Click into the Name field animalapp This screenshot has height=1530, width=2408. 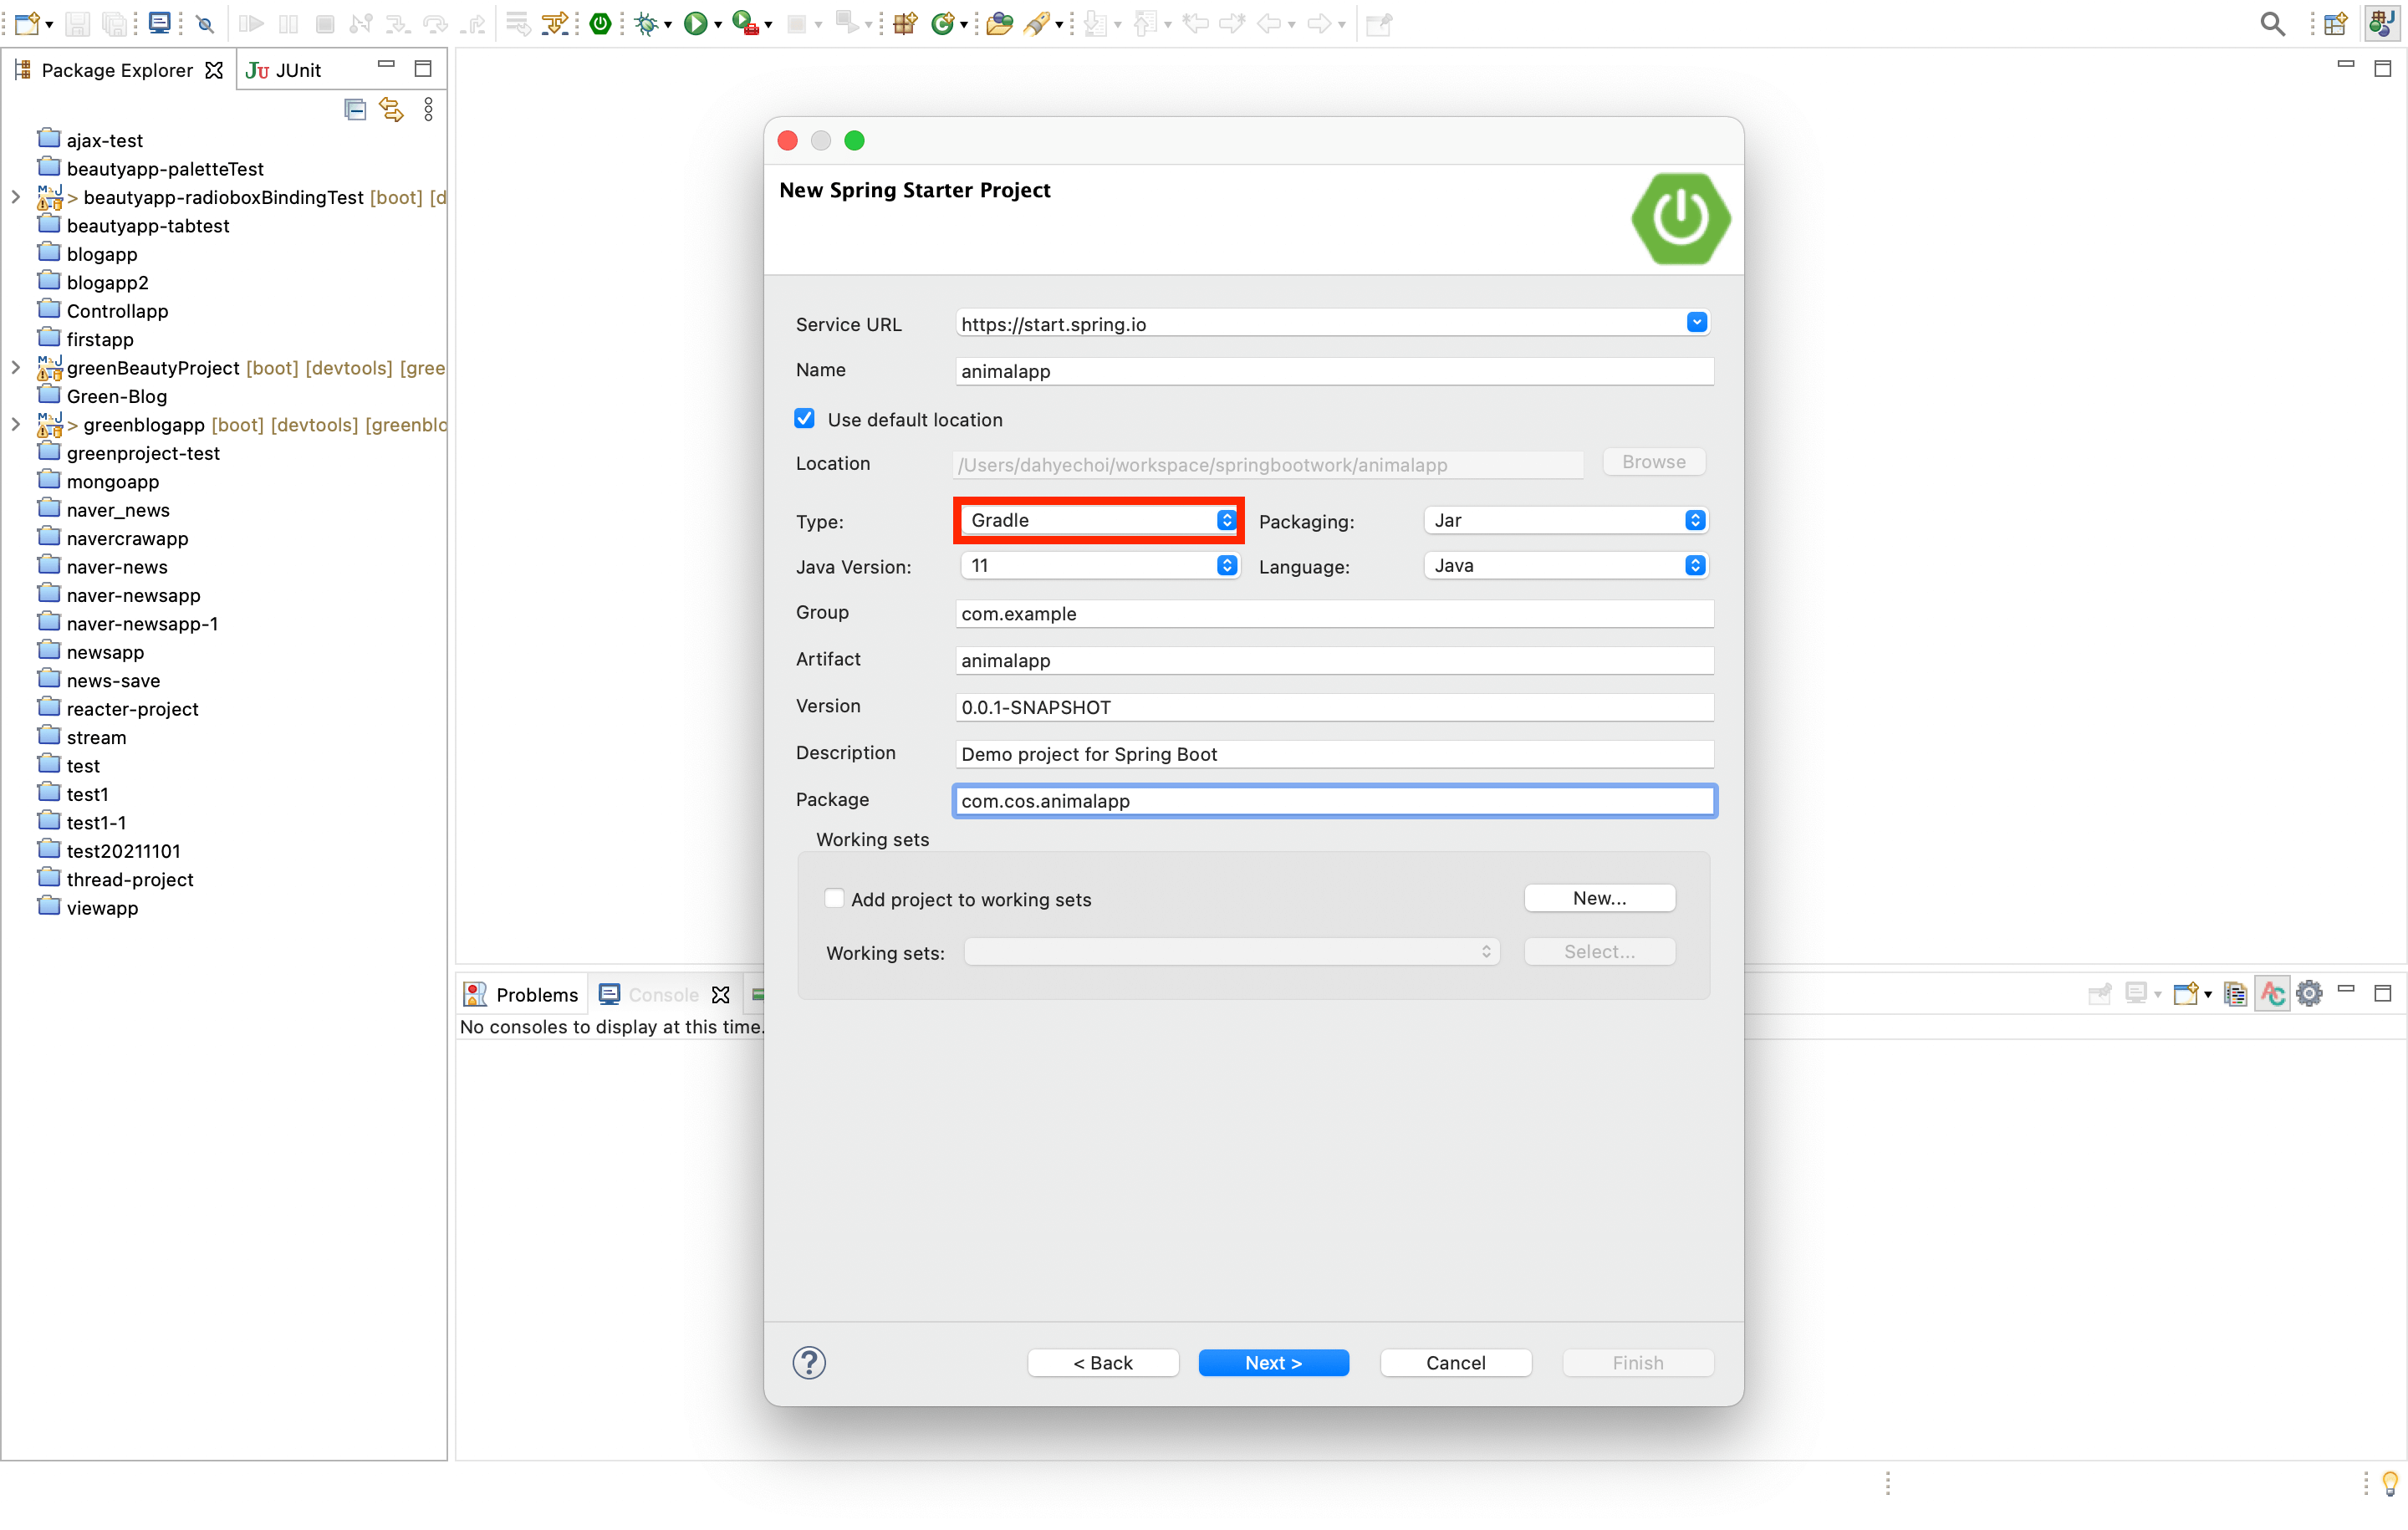coord(1334,371)
